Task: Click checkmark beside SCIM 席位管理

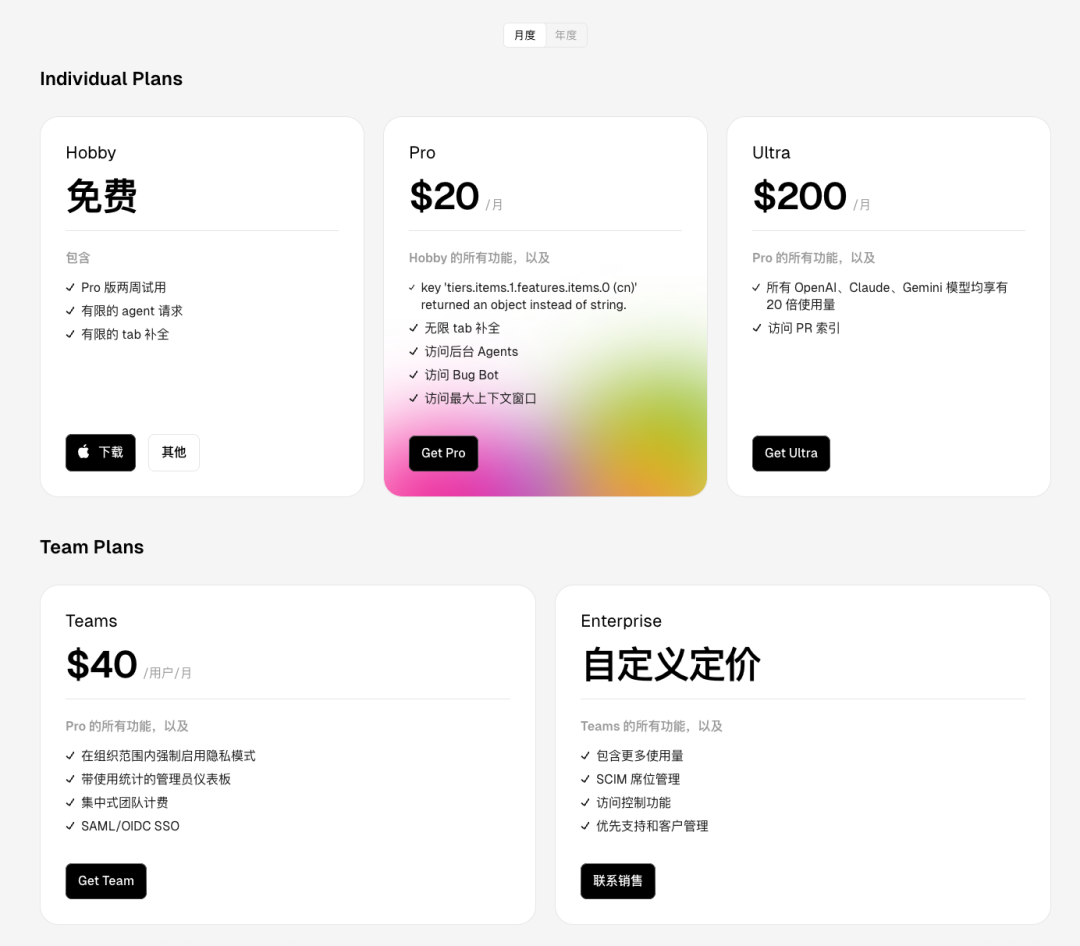Action: pyautogui.click(x=585, y=779)
